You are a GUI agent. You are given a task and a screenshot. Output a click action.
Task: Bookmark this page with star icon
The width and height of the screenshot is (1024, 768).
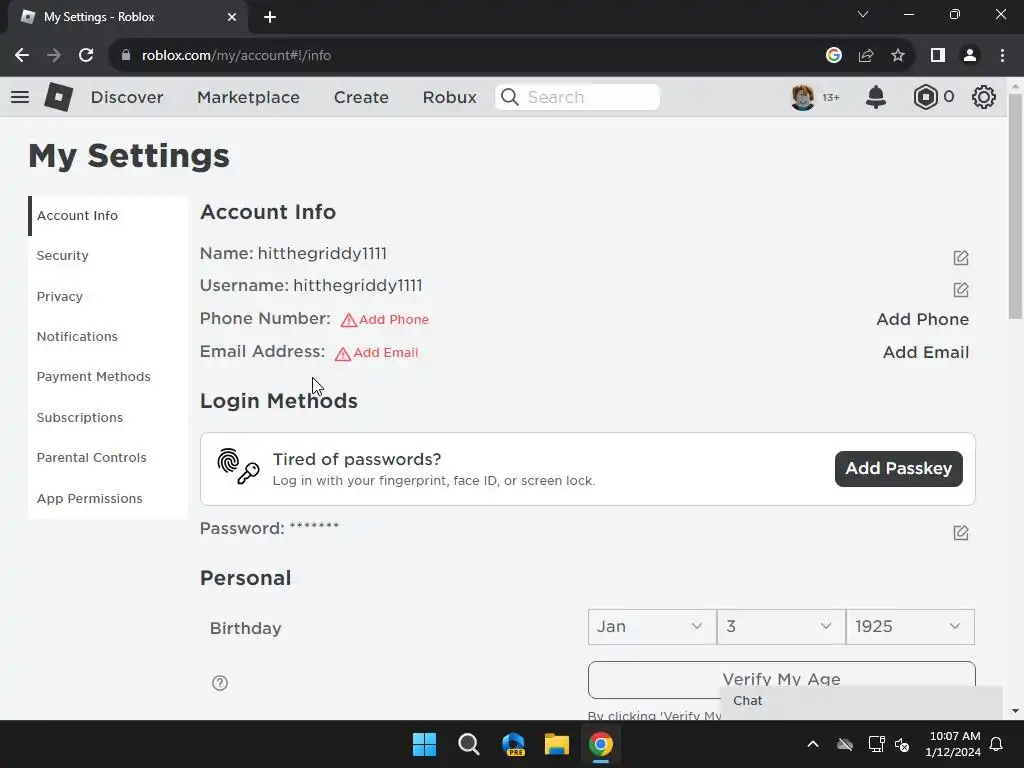pos(898,56)
